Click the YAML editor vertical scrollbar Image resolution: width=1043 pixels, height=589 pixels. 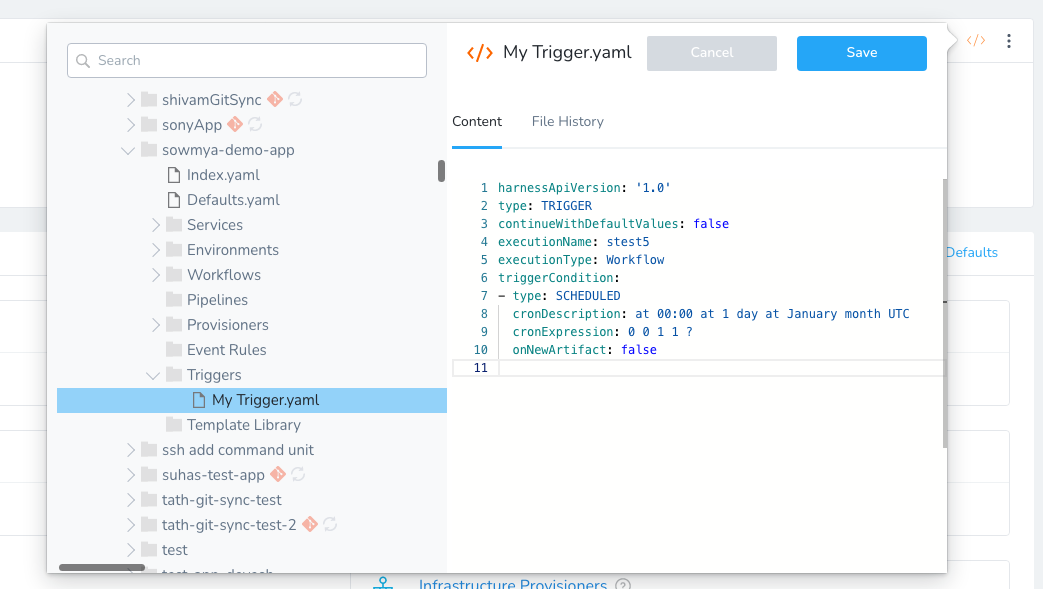click(x=945, y=313)
